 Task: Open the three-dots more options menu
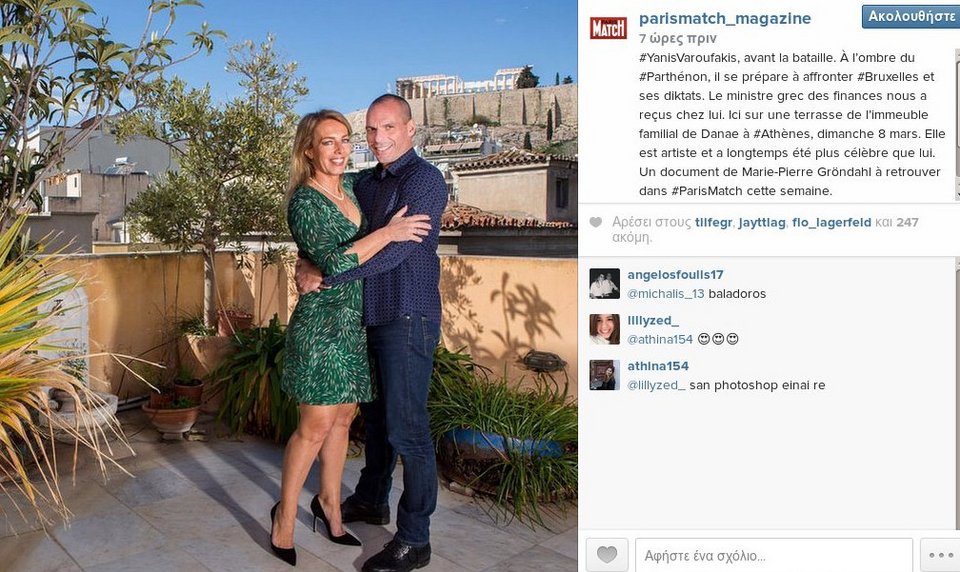940,555
